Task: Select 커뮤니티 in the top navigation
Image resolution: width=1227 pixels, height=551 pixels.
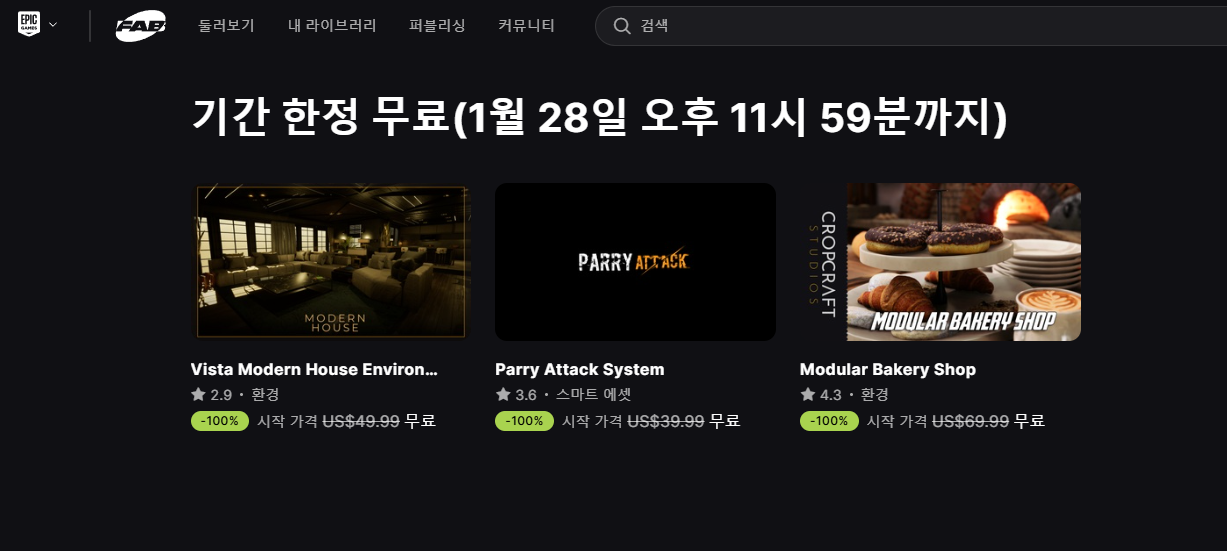Action: pyautogui.click(x=526, y=26)
